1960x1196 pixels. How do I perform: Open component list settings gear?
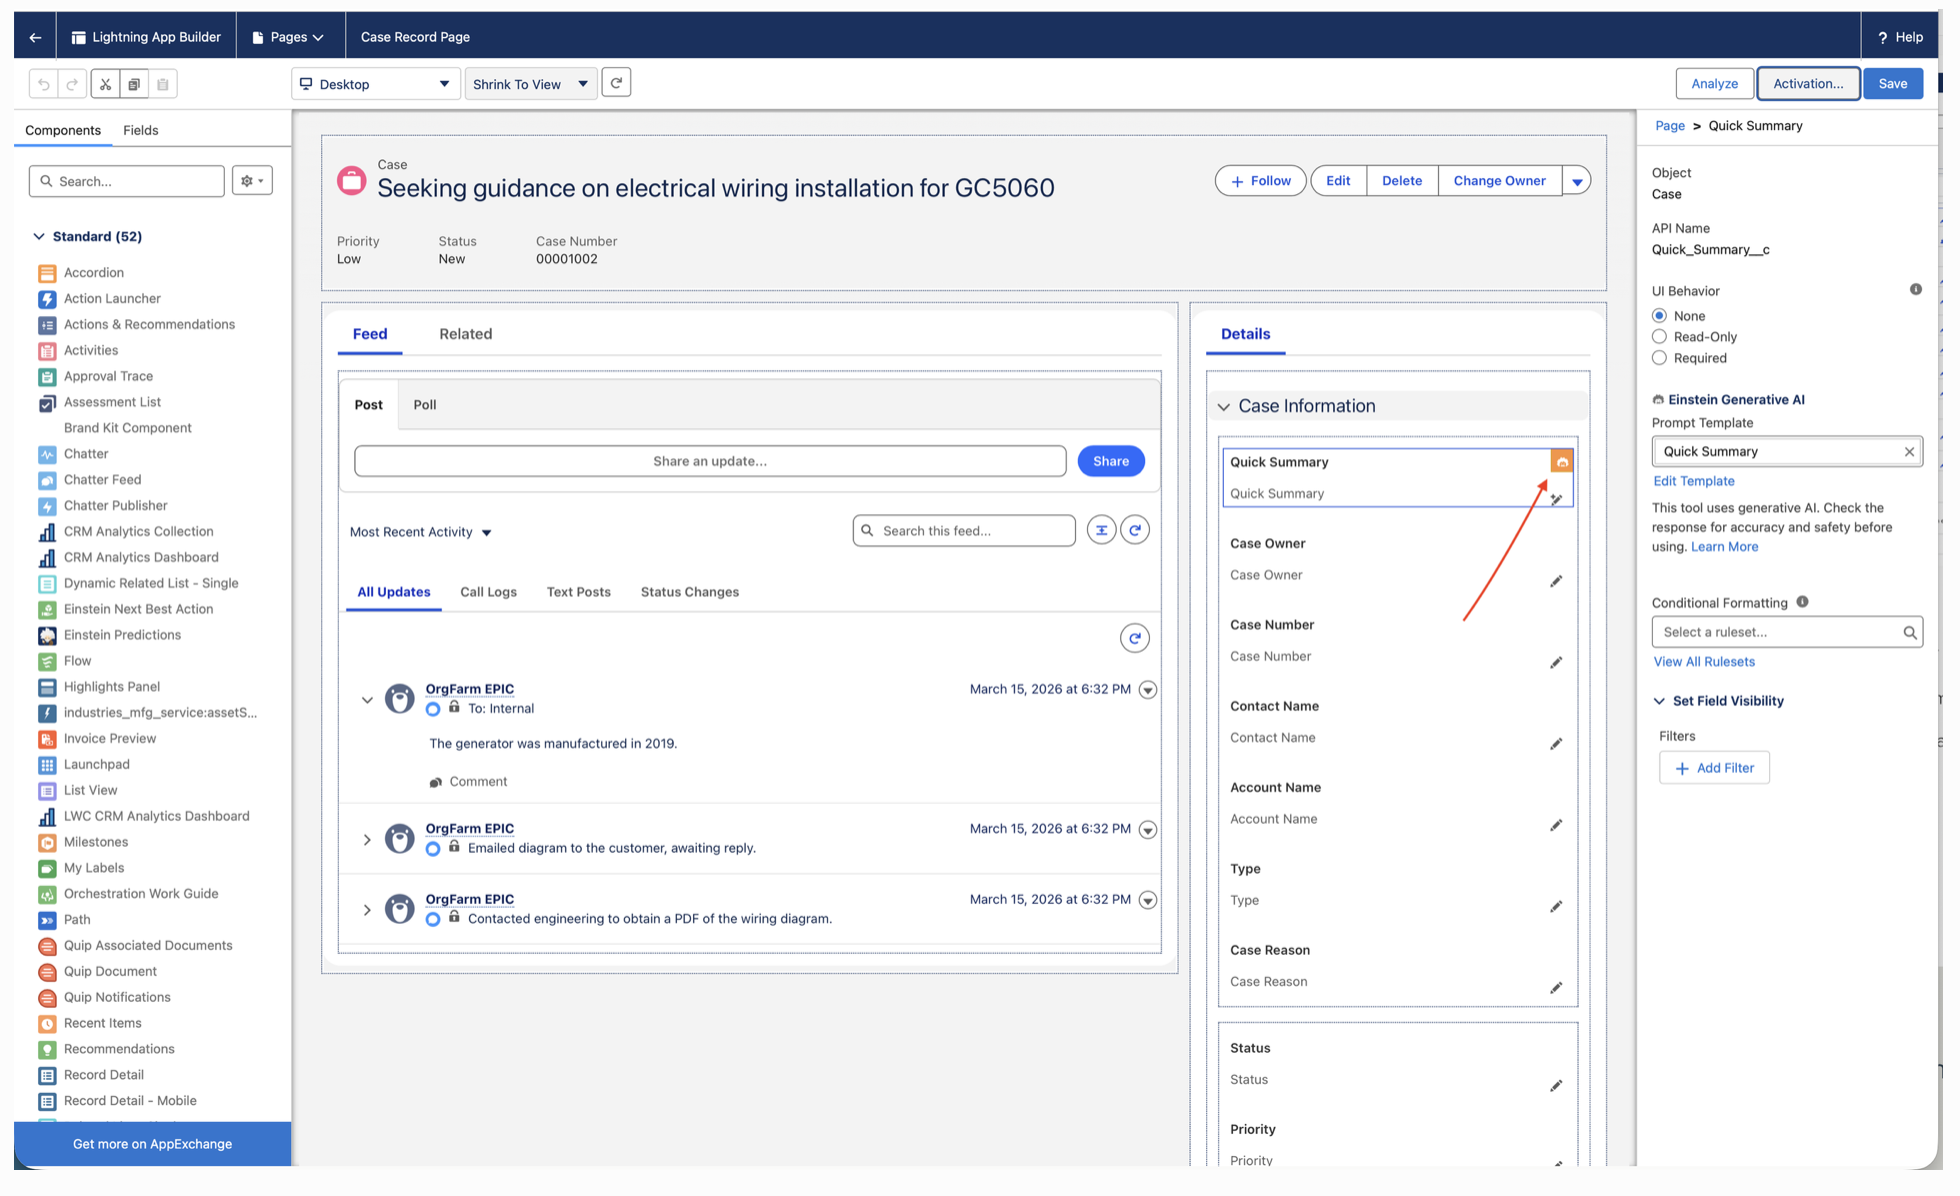(252, 181)
